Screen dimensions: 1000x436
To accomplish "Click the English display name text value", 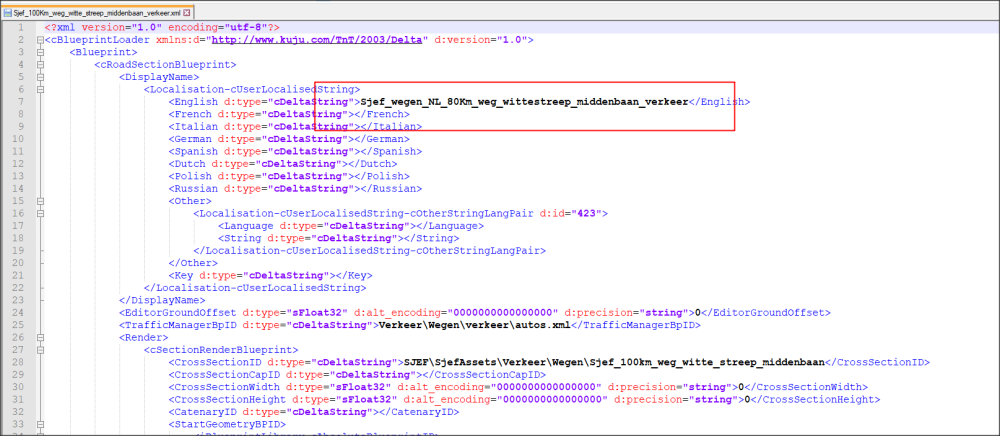I will tap(526, 102).
